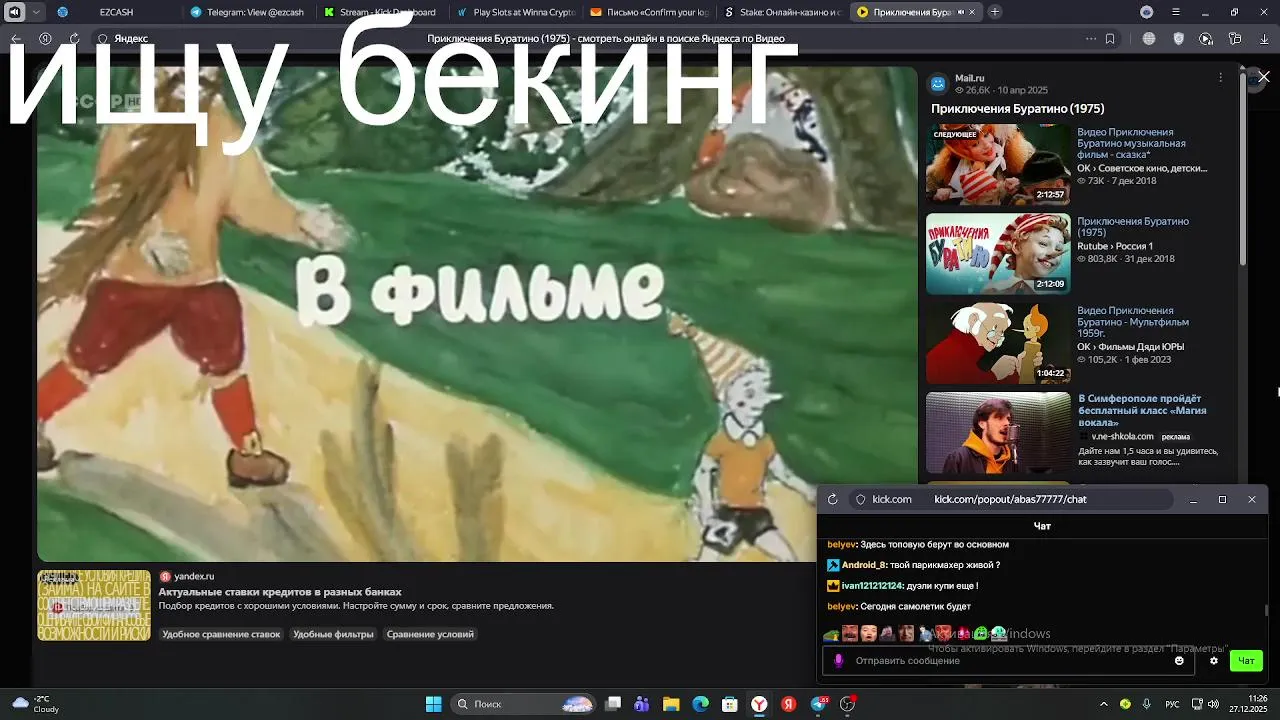This screenshot has height=720, width=1280.
Task: Open Windows Start menu
Action: tap(433, 704)
